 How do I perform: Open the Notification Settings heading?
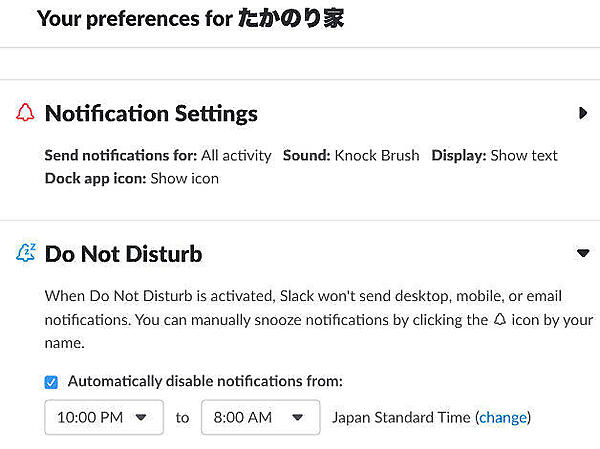point(151,114)
